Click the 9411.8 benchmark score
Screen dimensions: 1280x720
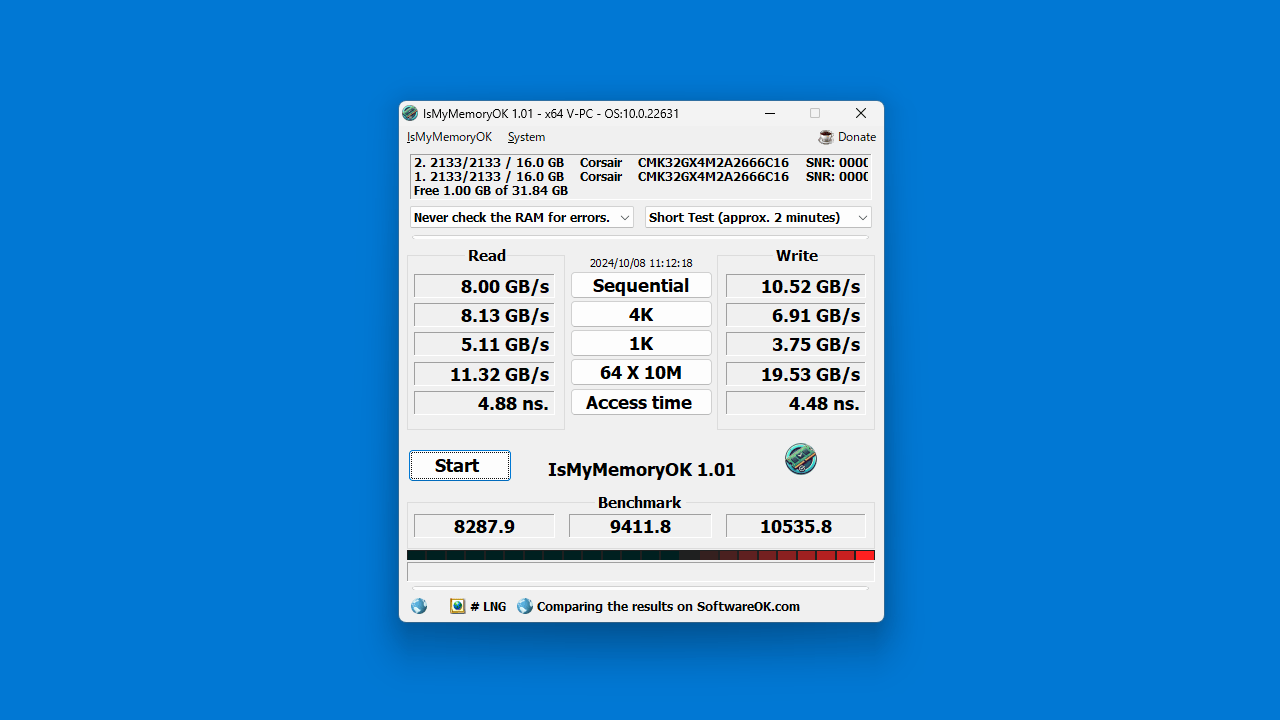click(x=640, y=526)
